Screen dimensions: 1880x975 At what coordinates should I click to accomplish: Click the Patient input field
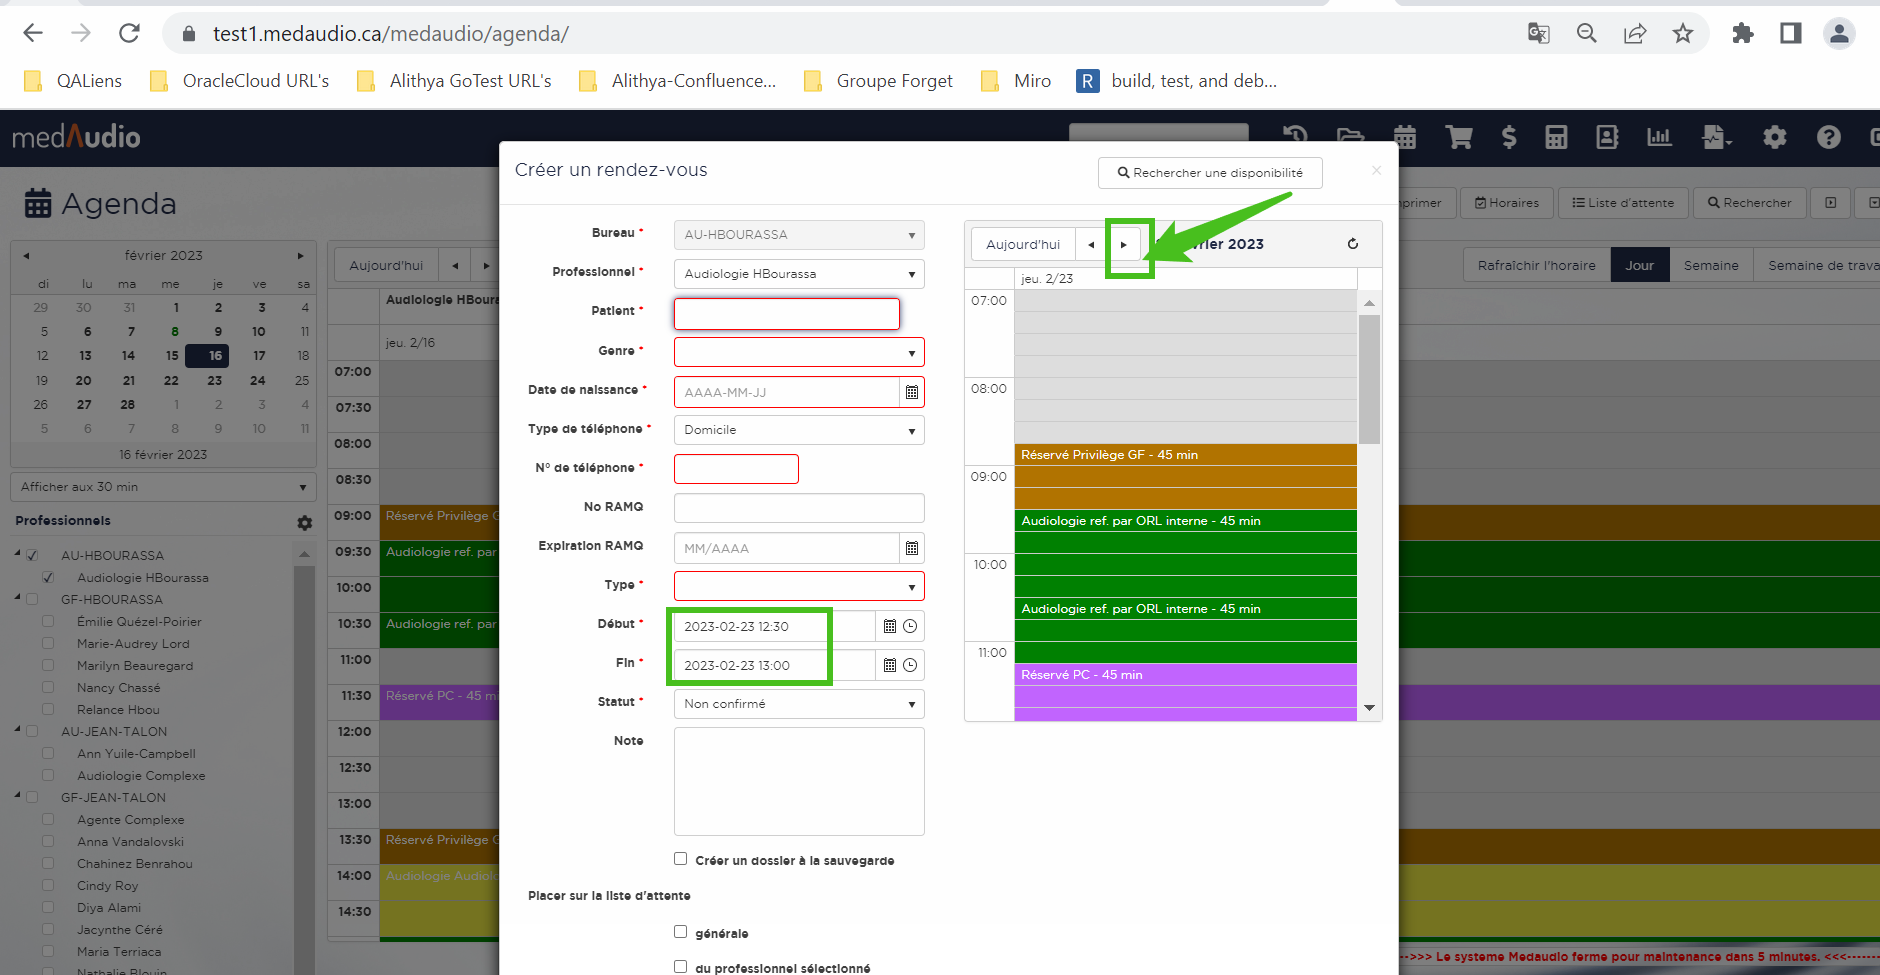786,314
